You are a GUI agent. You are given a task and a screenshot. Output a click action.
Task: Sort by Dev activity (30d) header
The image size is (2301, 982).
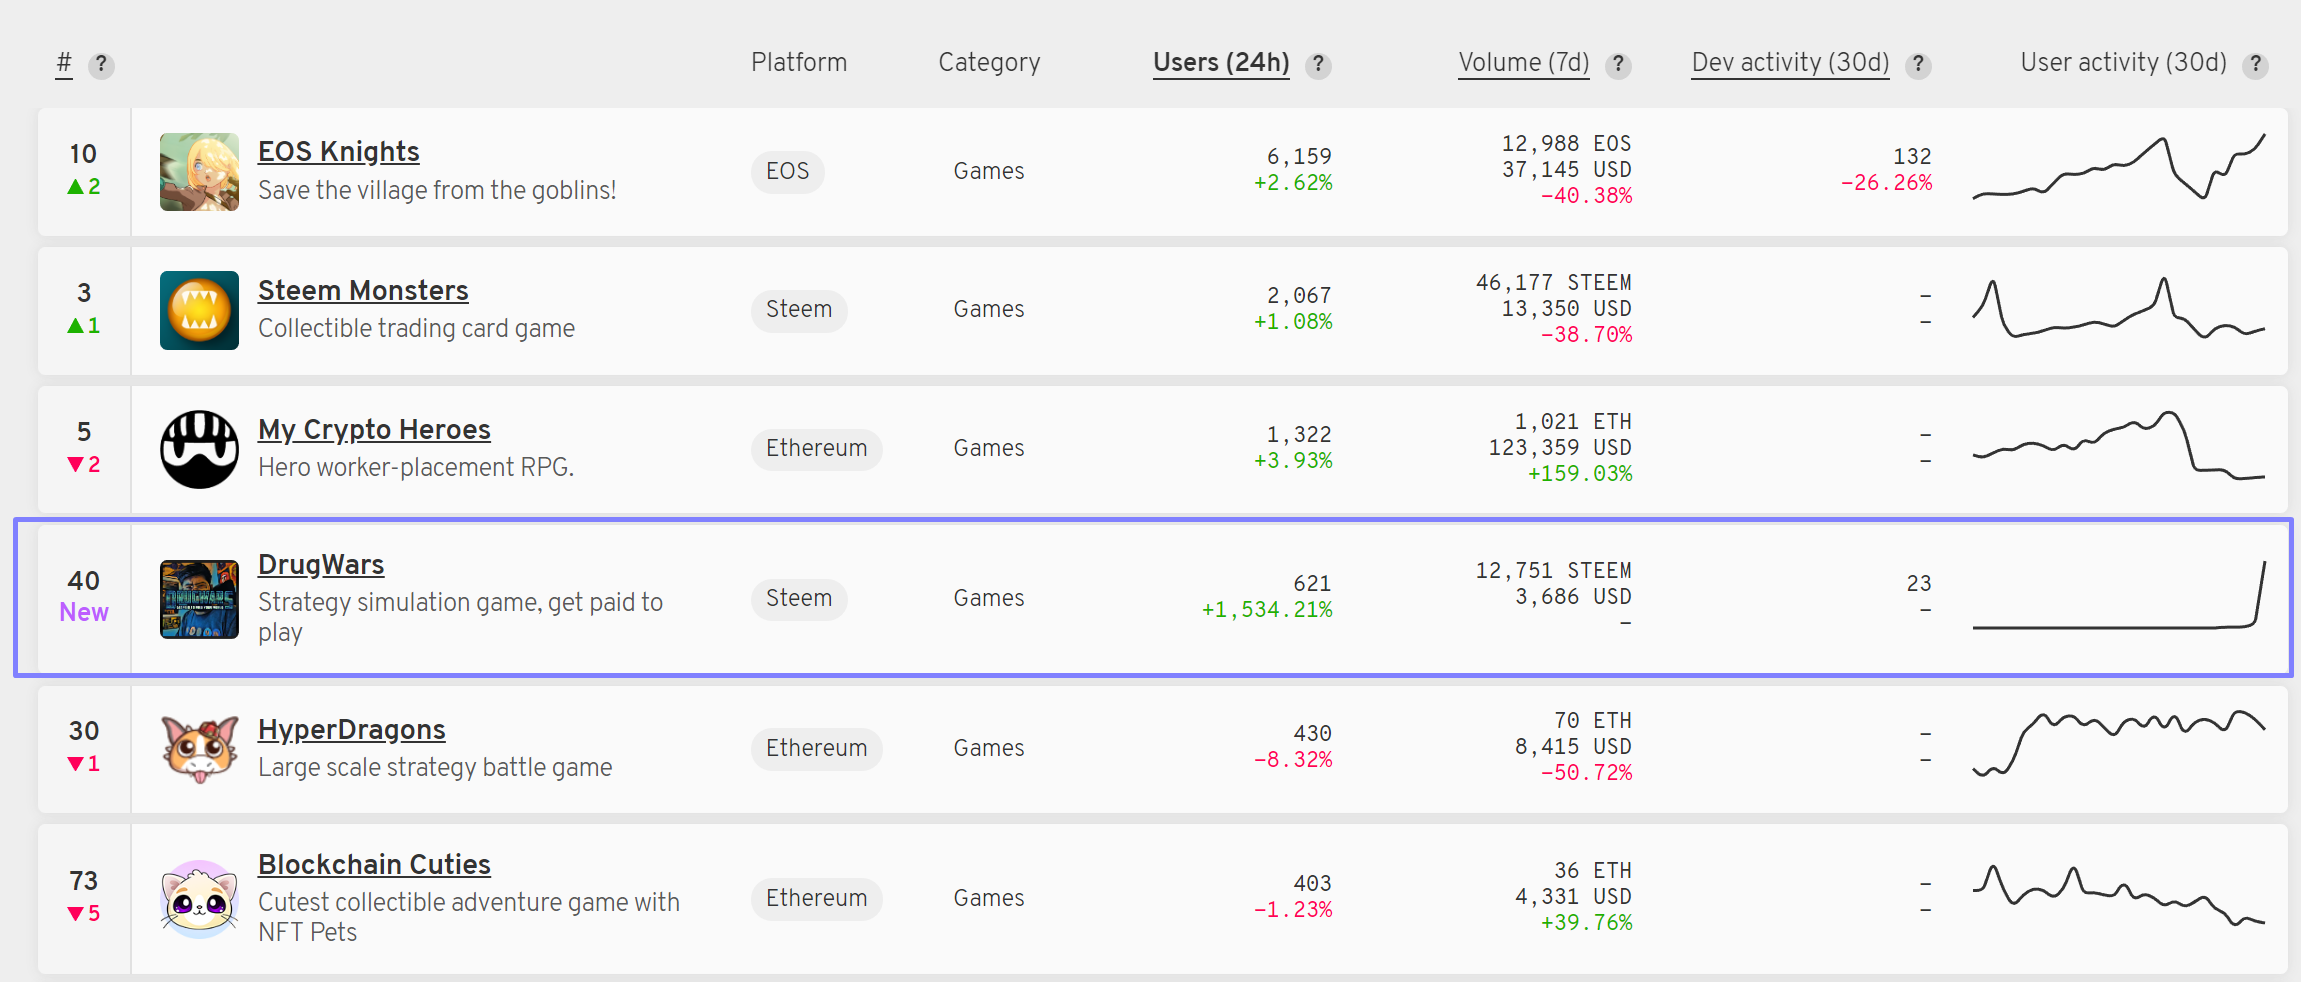1790,63
